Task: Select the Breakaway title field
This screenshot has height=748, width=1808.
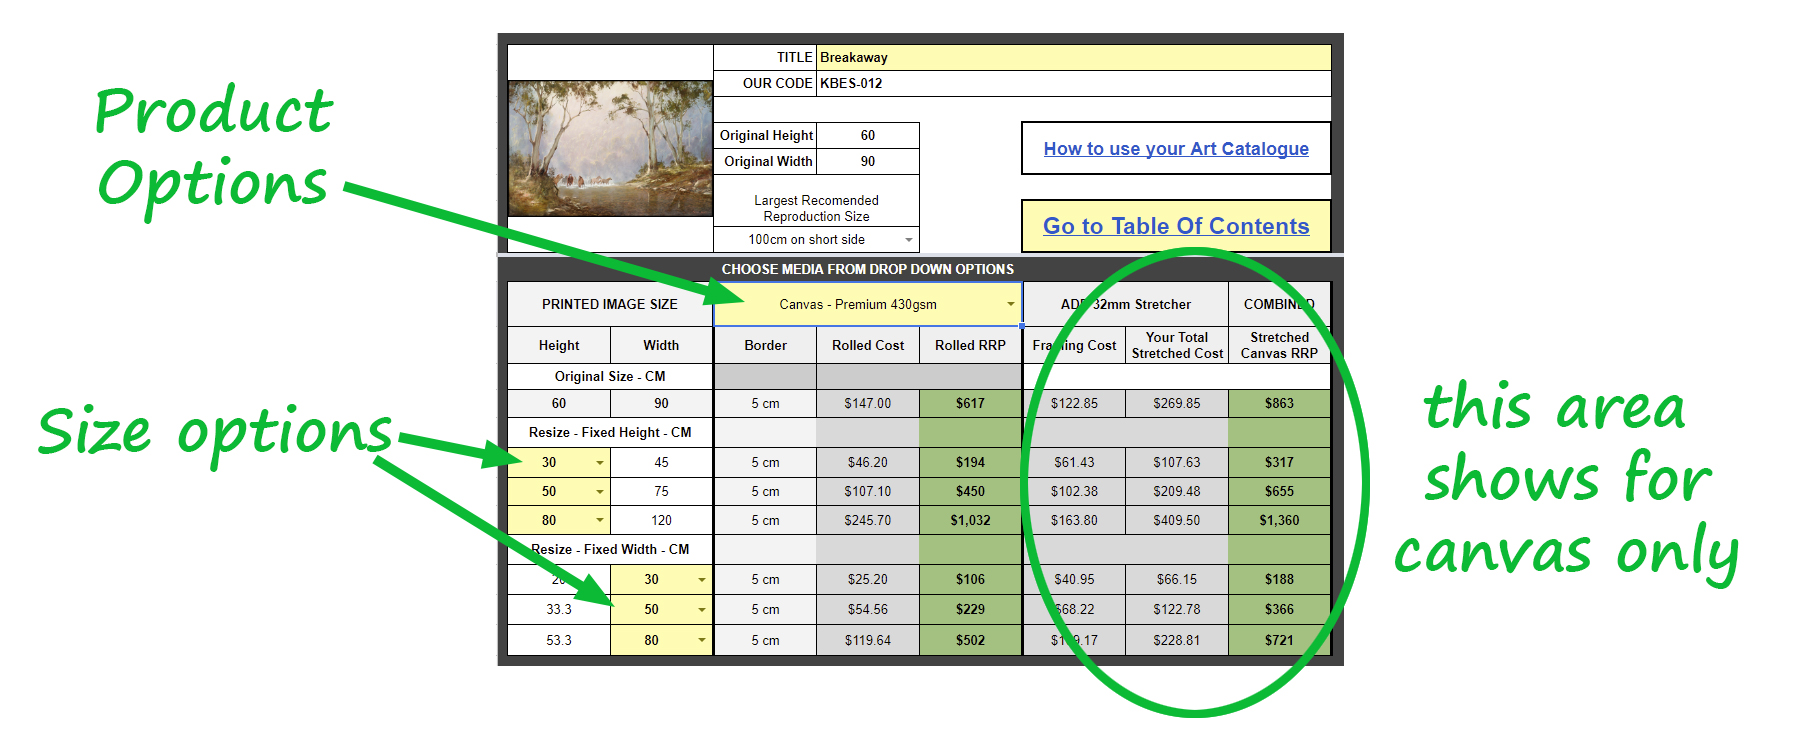Action: click(1073, 58)
